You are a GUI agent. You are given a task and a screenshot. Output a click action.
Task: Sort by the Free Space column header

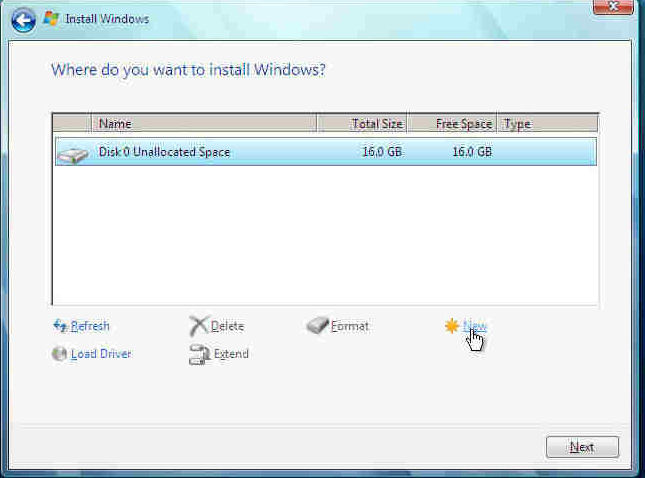pos(452,124)
